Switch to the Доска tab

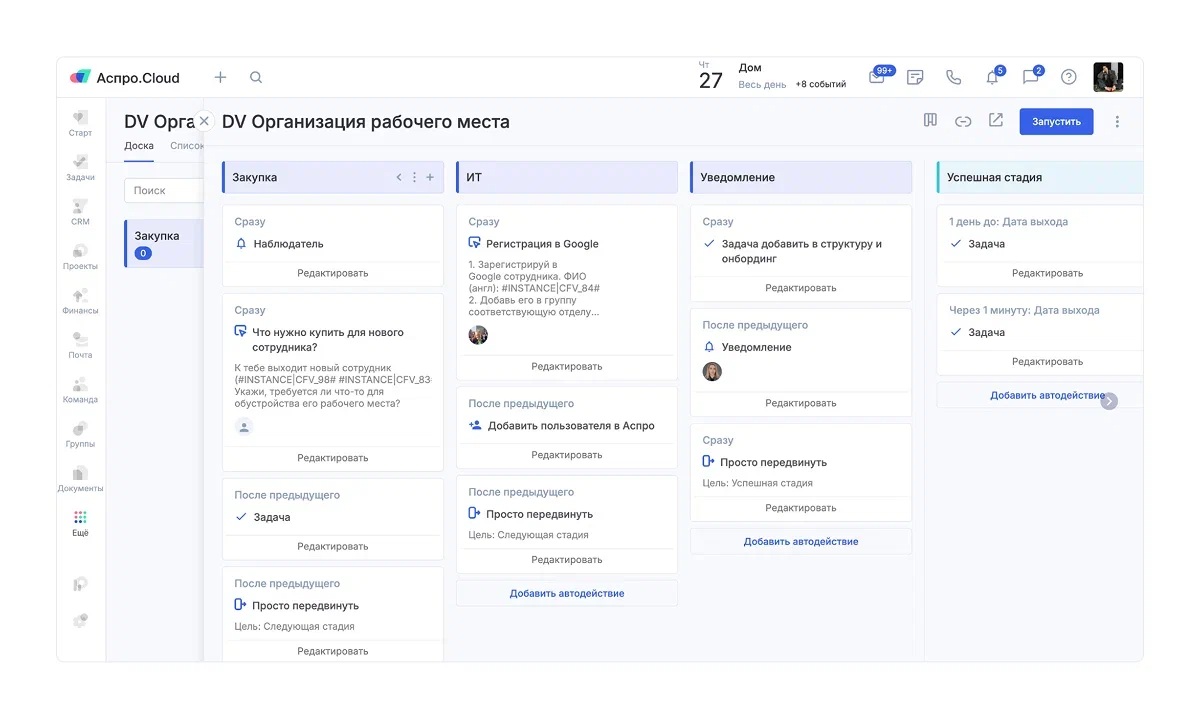(139, 146)
